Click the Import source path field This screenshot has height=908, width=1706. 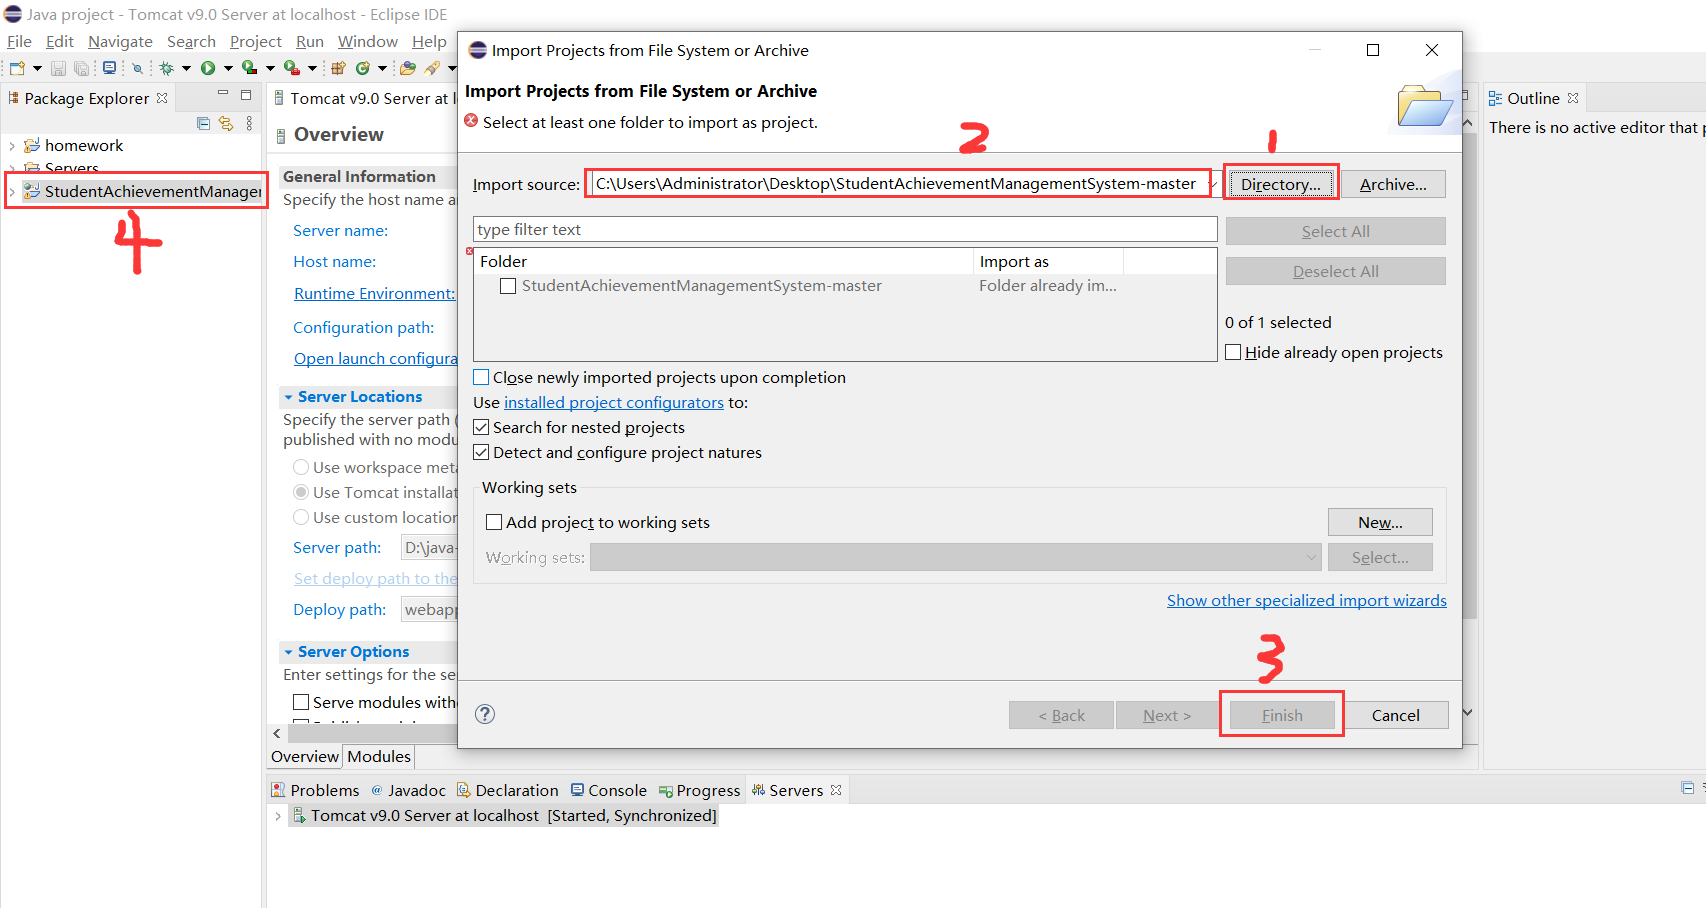(899, 184)
